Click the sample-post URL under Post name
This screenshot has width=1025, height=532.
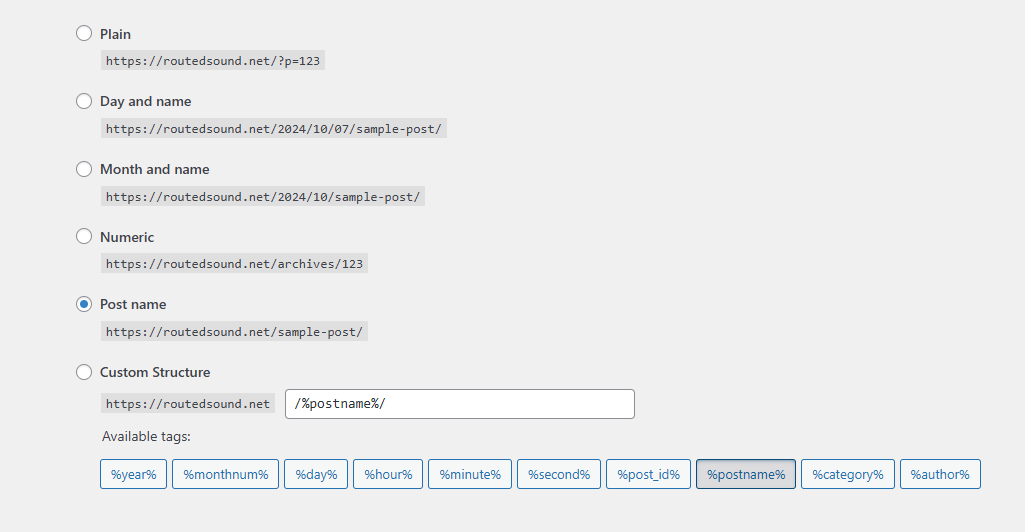234,332
